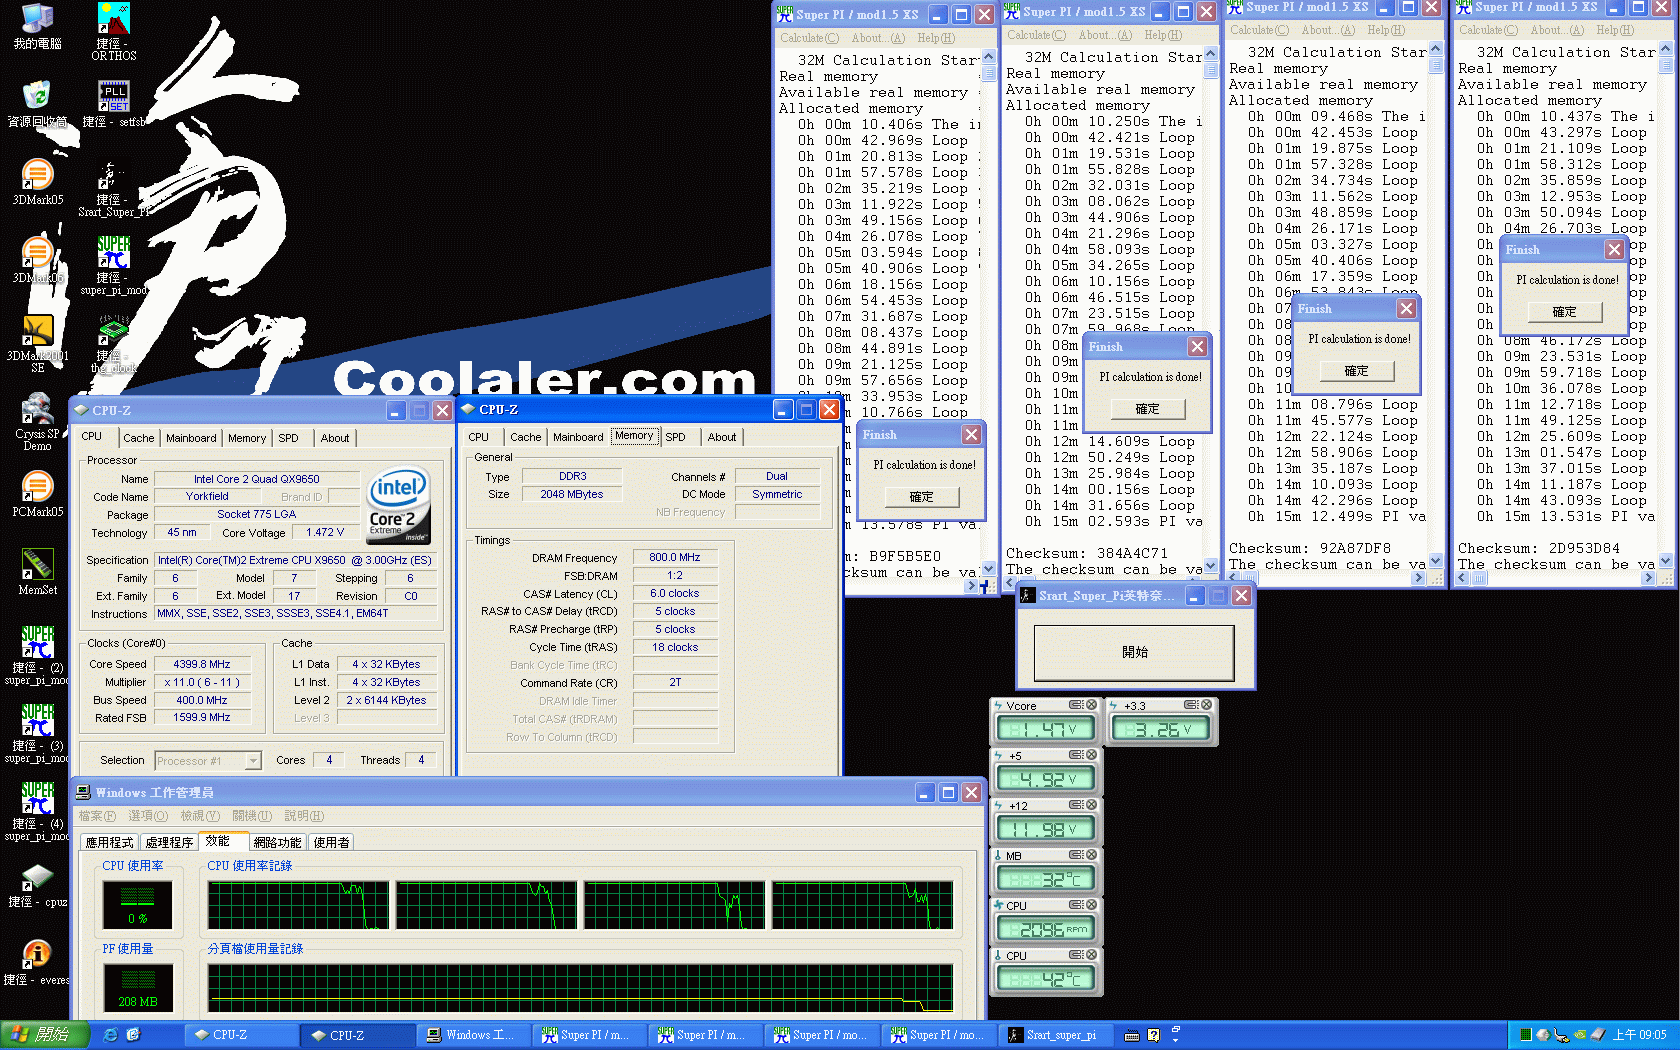Launch the 3DMark2001 SE desktop icon
The image size is (1680, 1050).
(37, 343)
